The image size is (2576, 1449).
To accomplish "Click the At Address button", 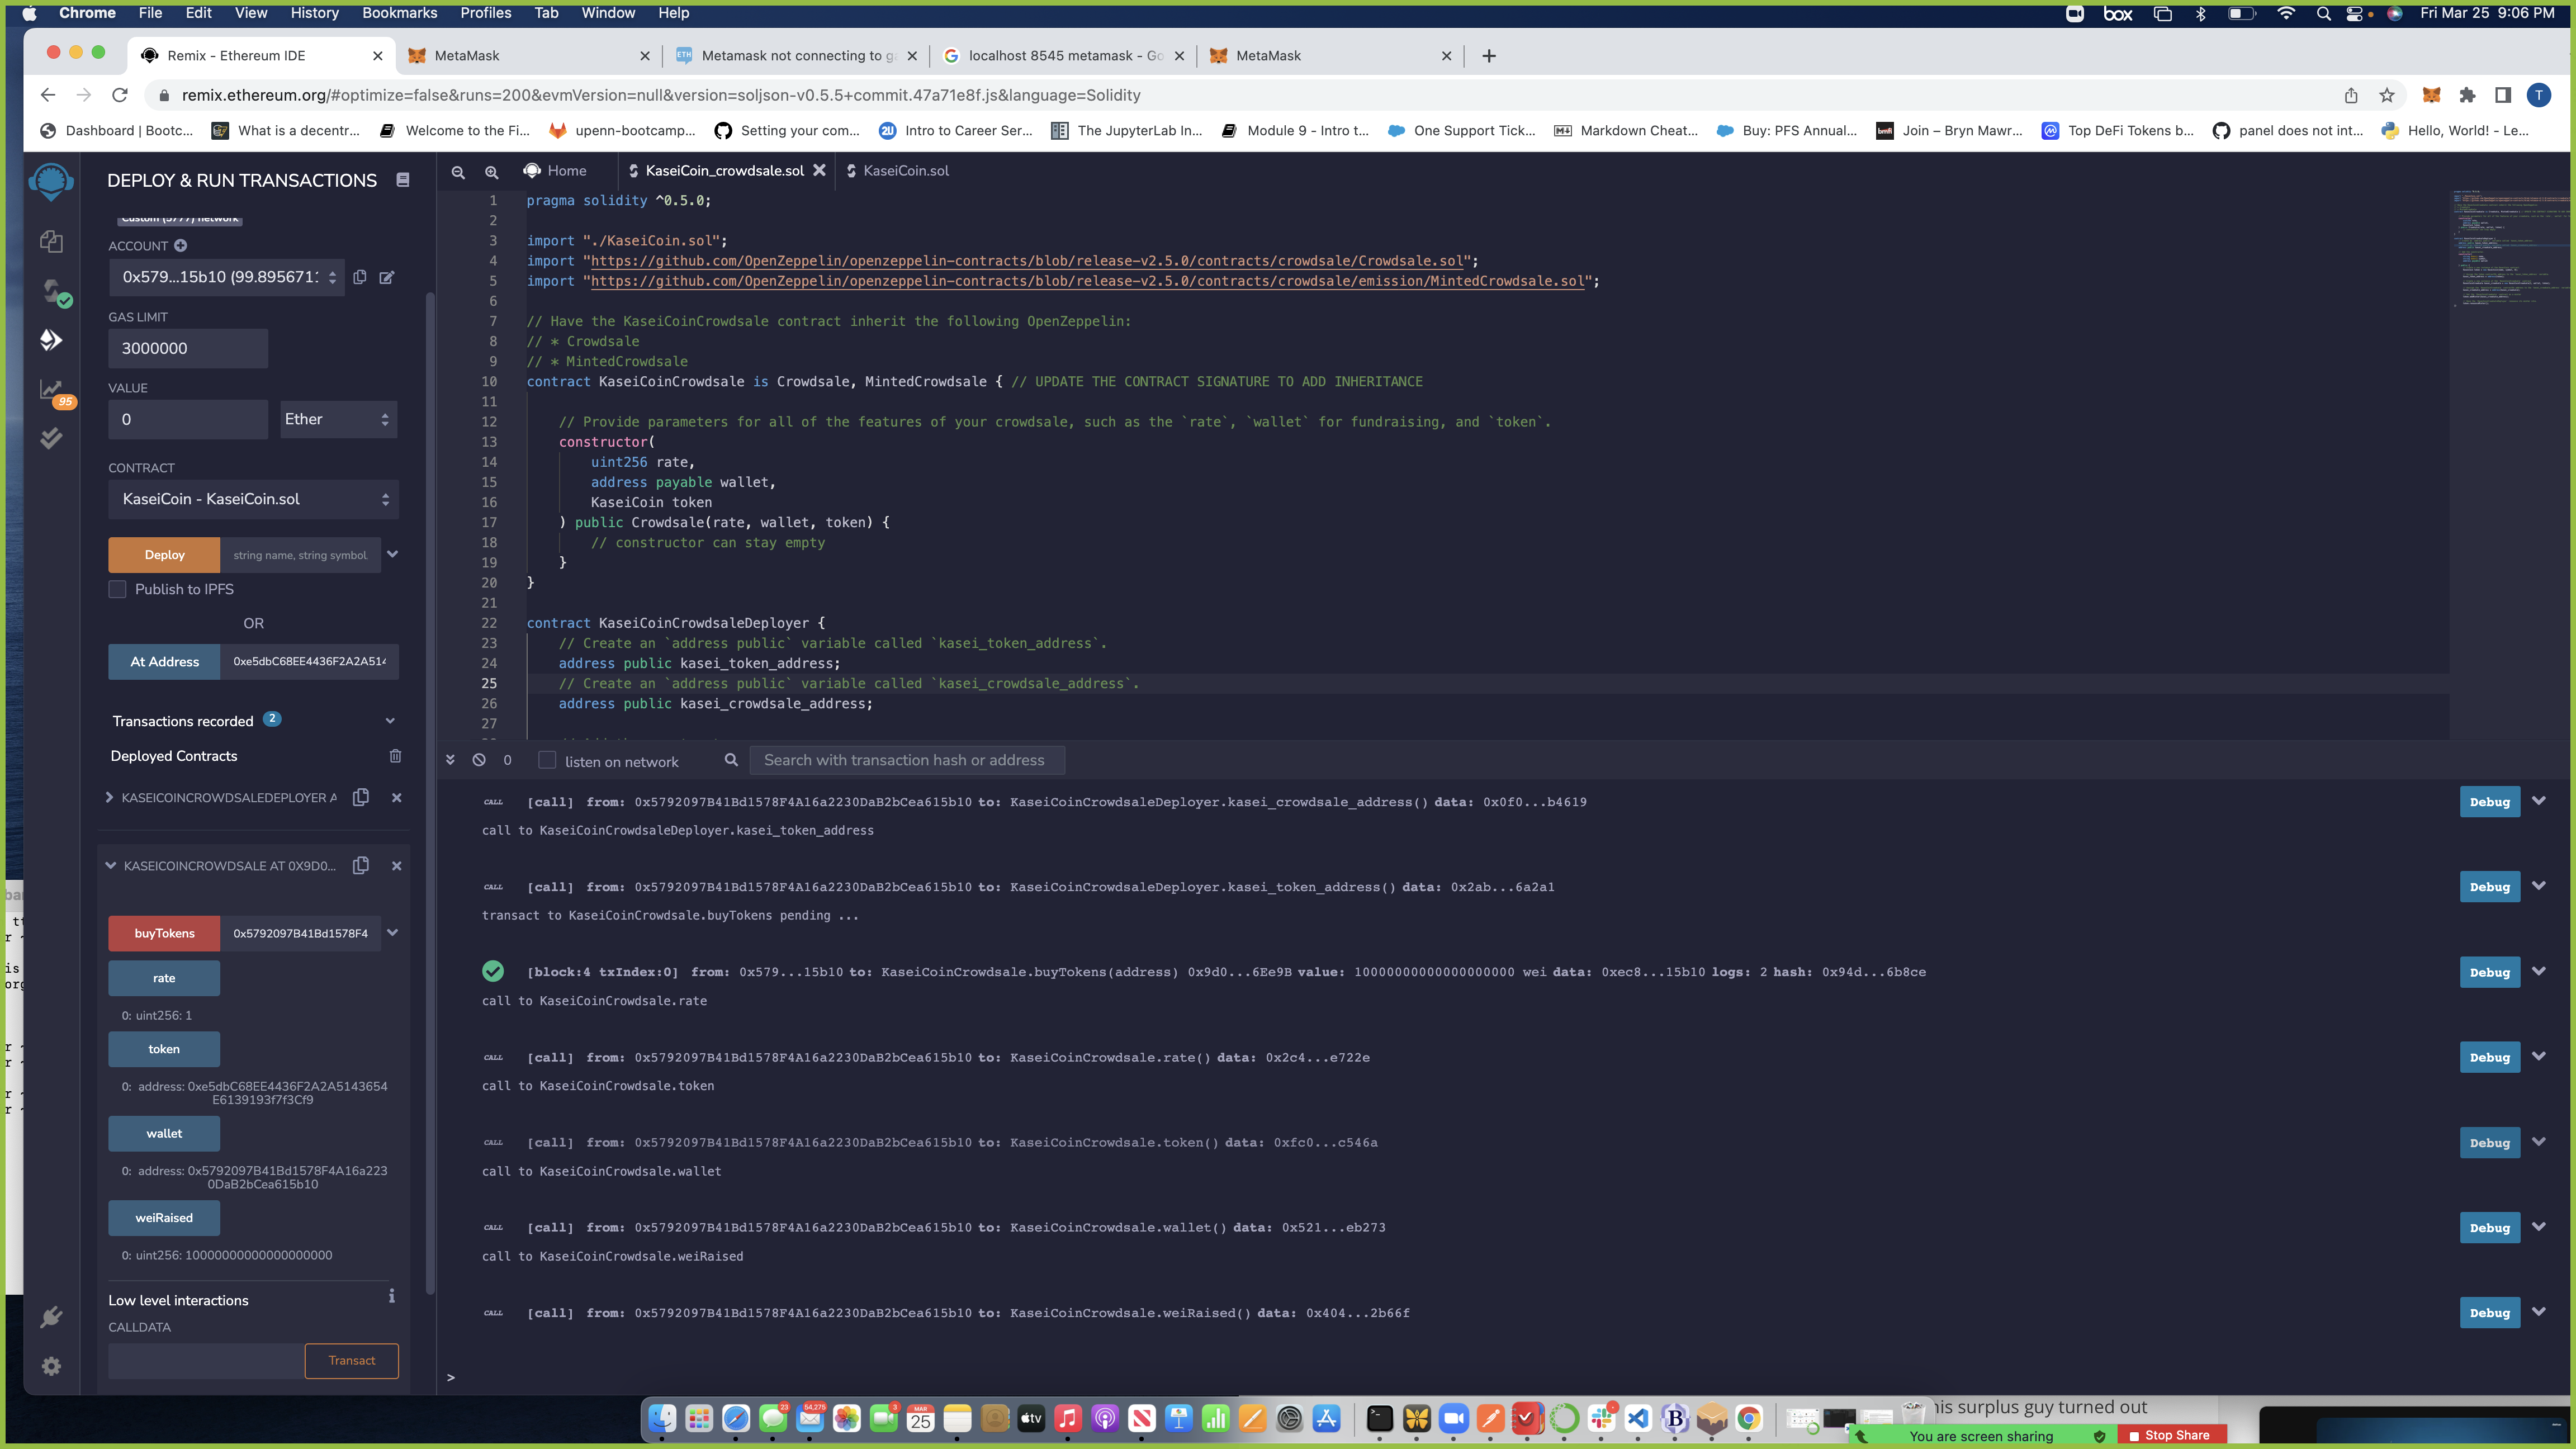I will tap(164, 662).
